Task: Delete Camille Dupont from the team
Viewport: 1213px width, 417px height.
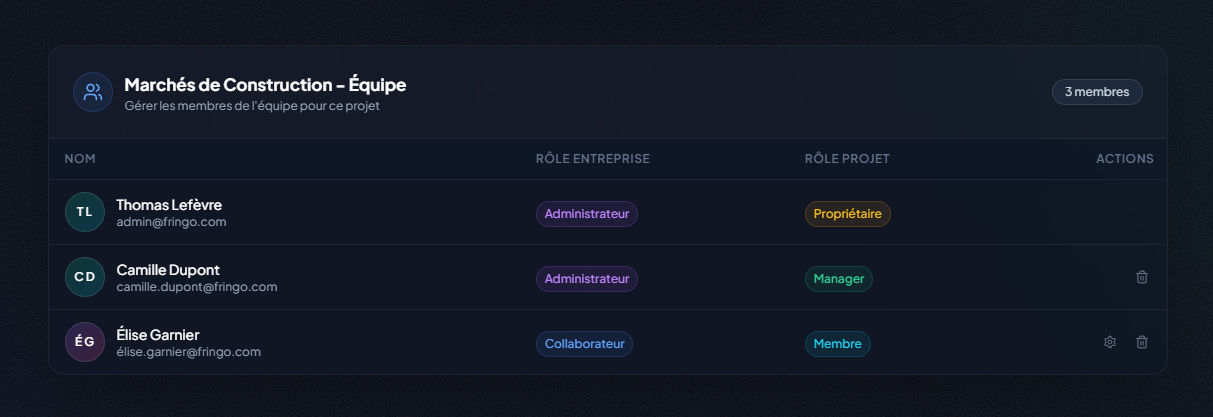Action: pyautogui.click(x=1141, y=277)
